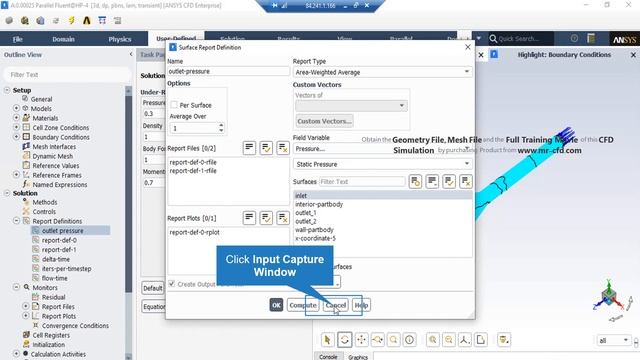Click the Compute button
The height and width of the screenshot is (360, 640).
coord(302,305)
